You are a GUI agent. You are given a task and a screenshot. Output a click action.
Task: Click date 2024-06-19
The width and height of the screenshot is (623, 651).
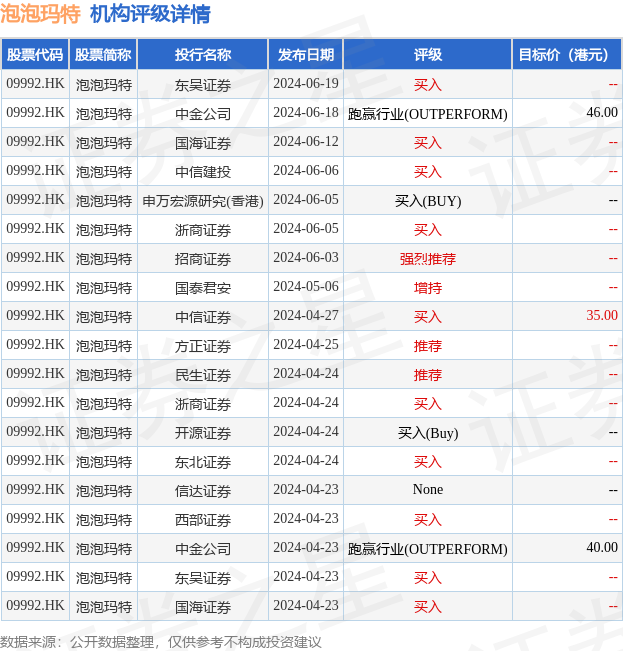pyautogui.click(x=306, y=84)
